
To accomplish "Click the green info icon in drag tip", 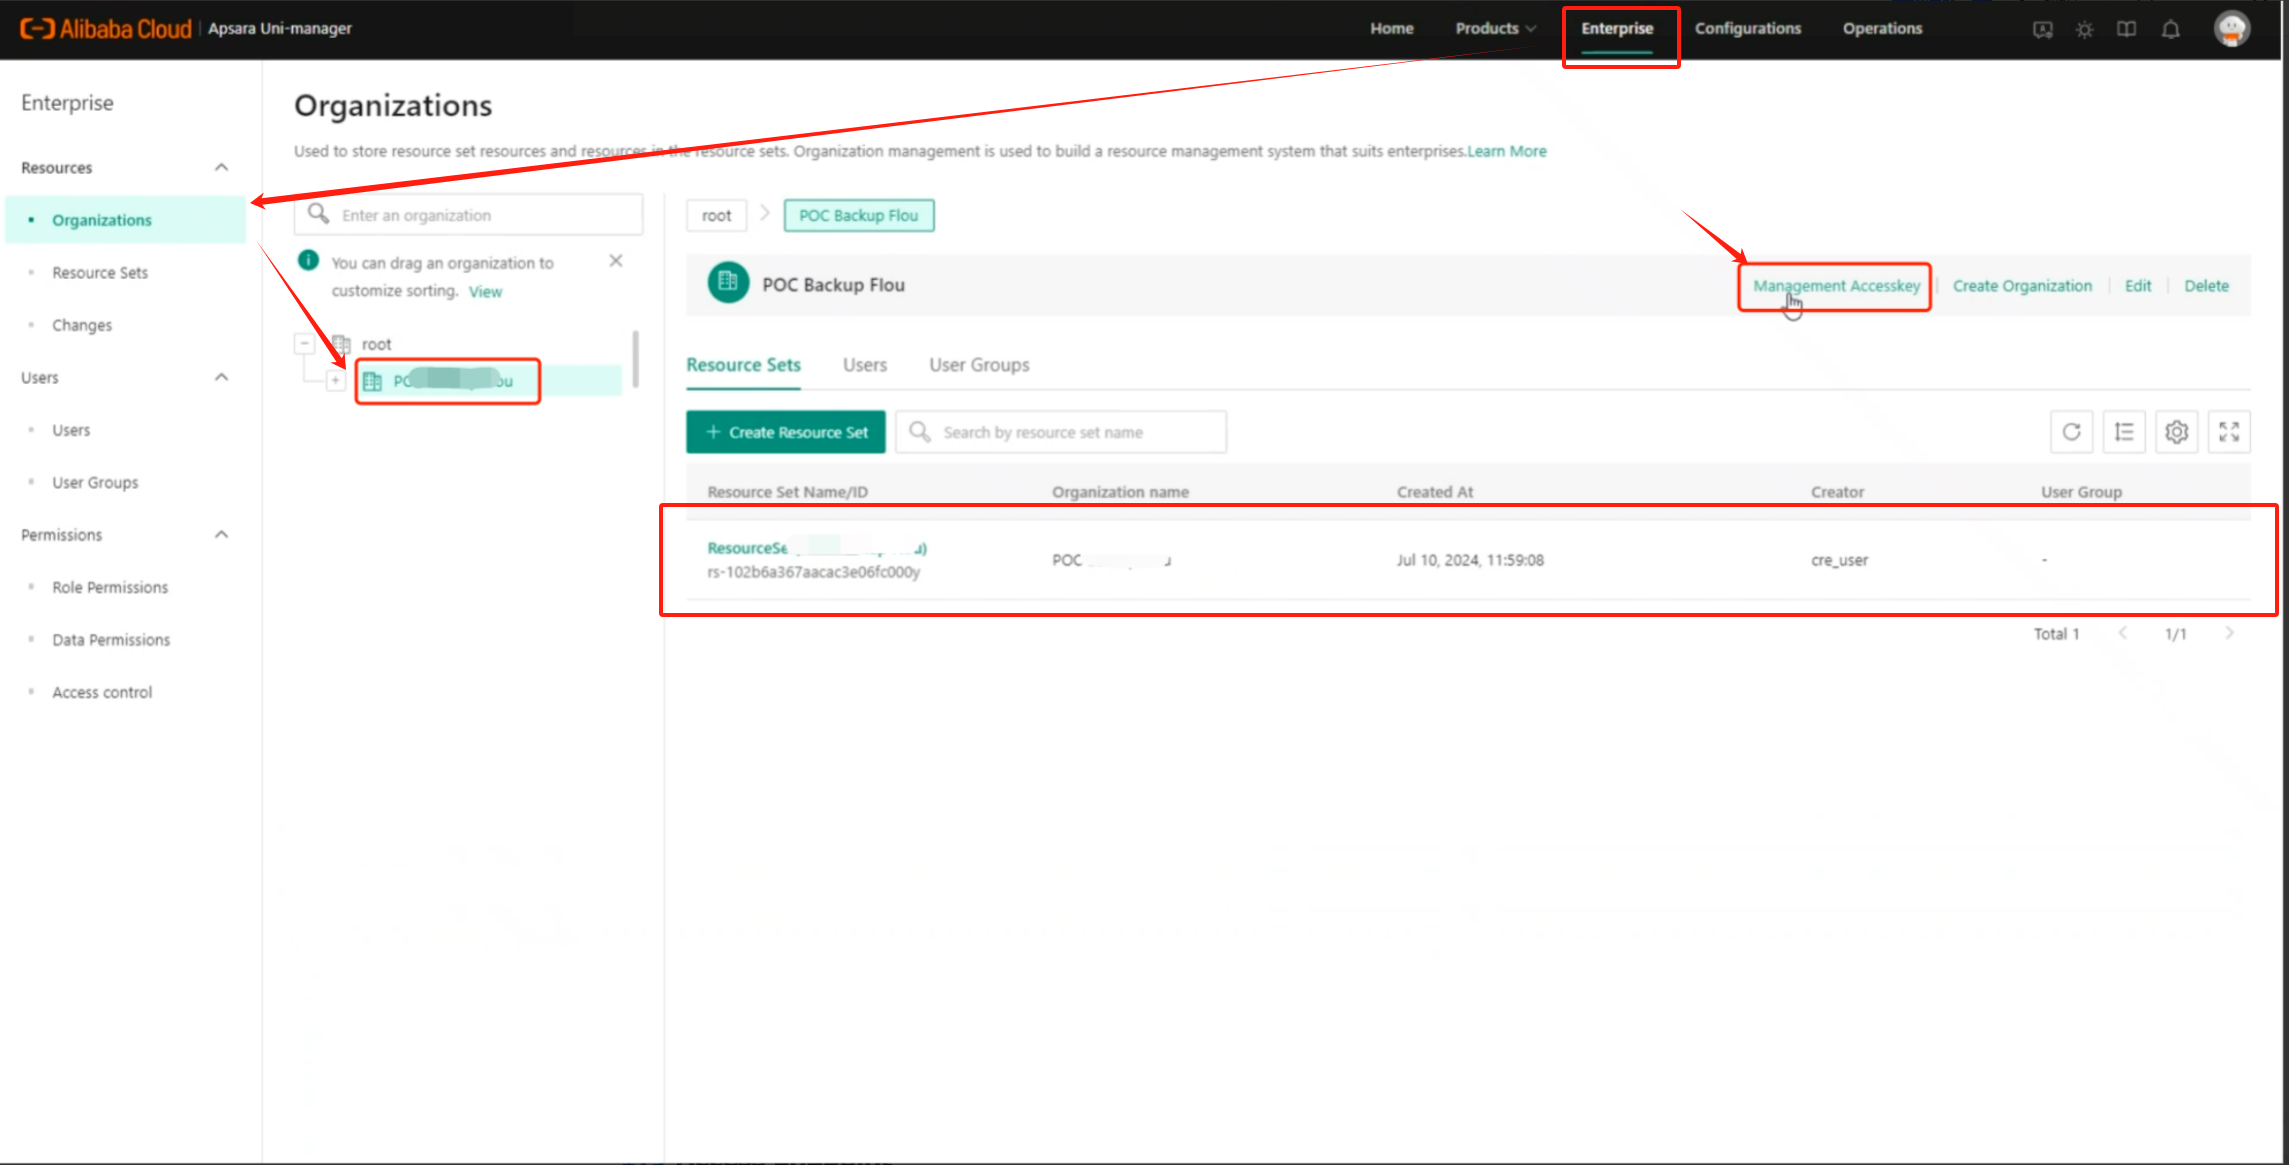I will point(309,261).
